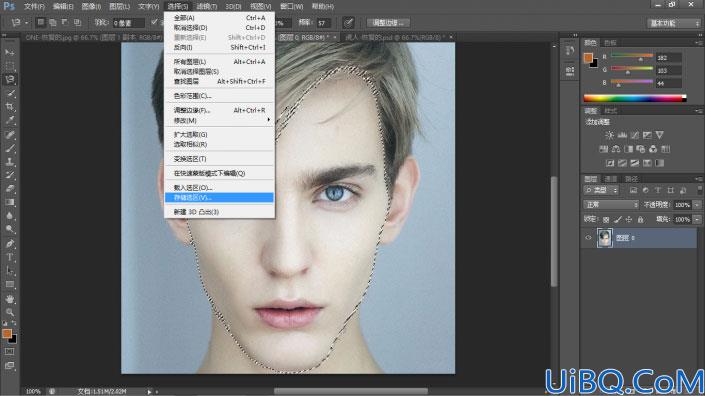Select the Crop tool
Screen dimensions: 705x396
pos(9,107)
